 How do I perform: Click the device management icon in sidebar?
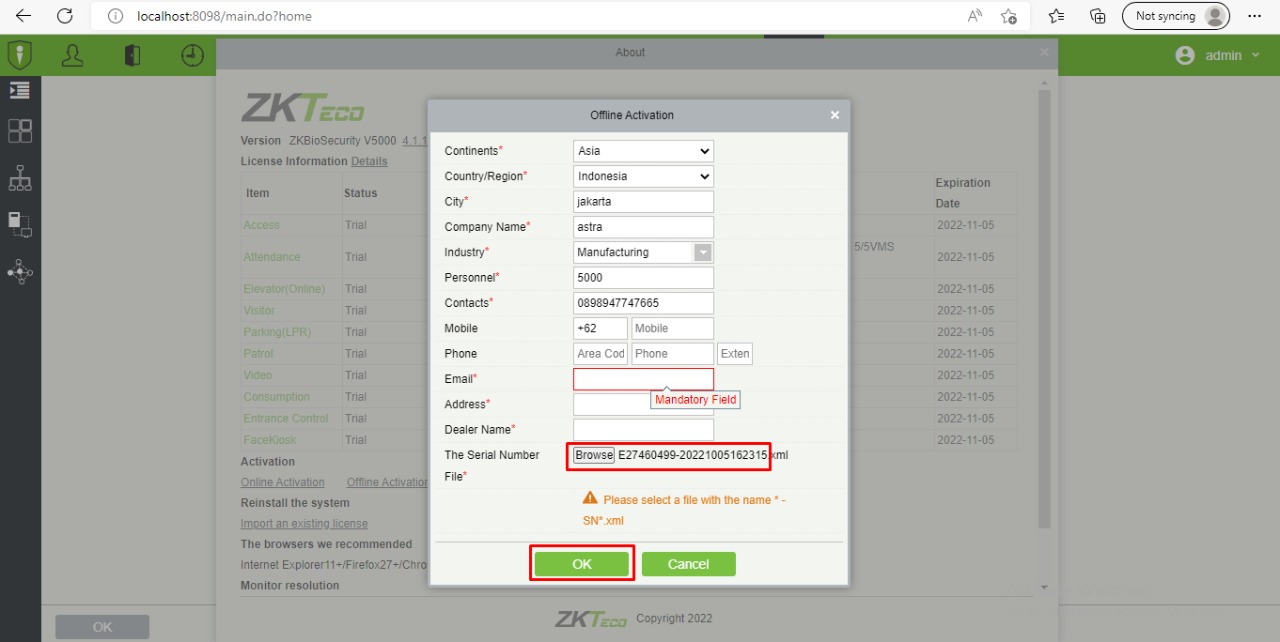pos(19,224)
